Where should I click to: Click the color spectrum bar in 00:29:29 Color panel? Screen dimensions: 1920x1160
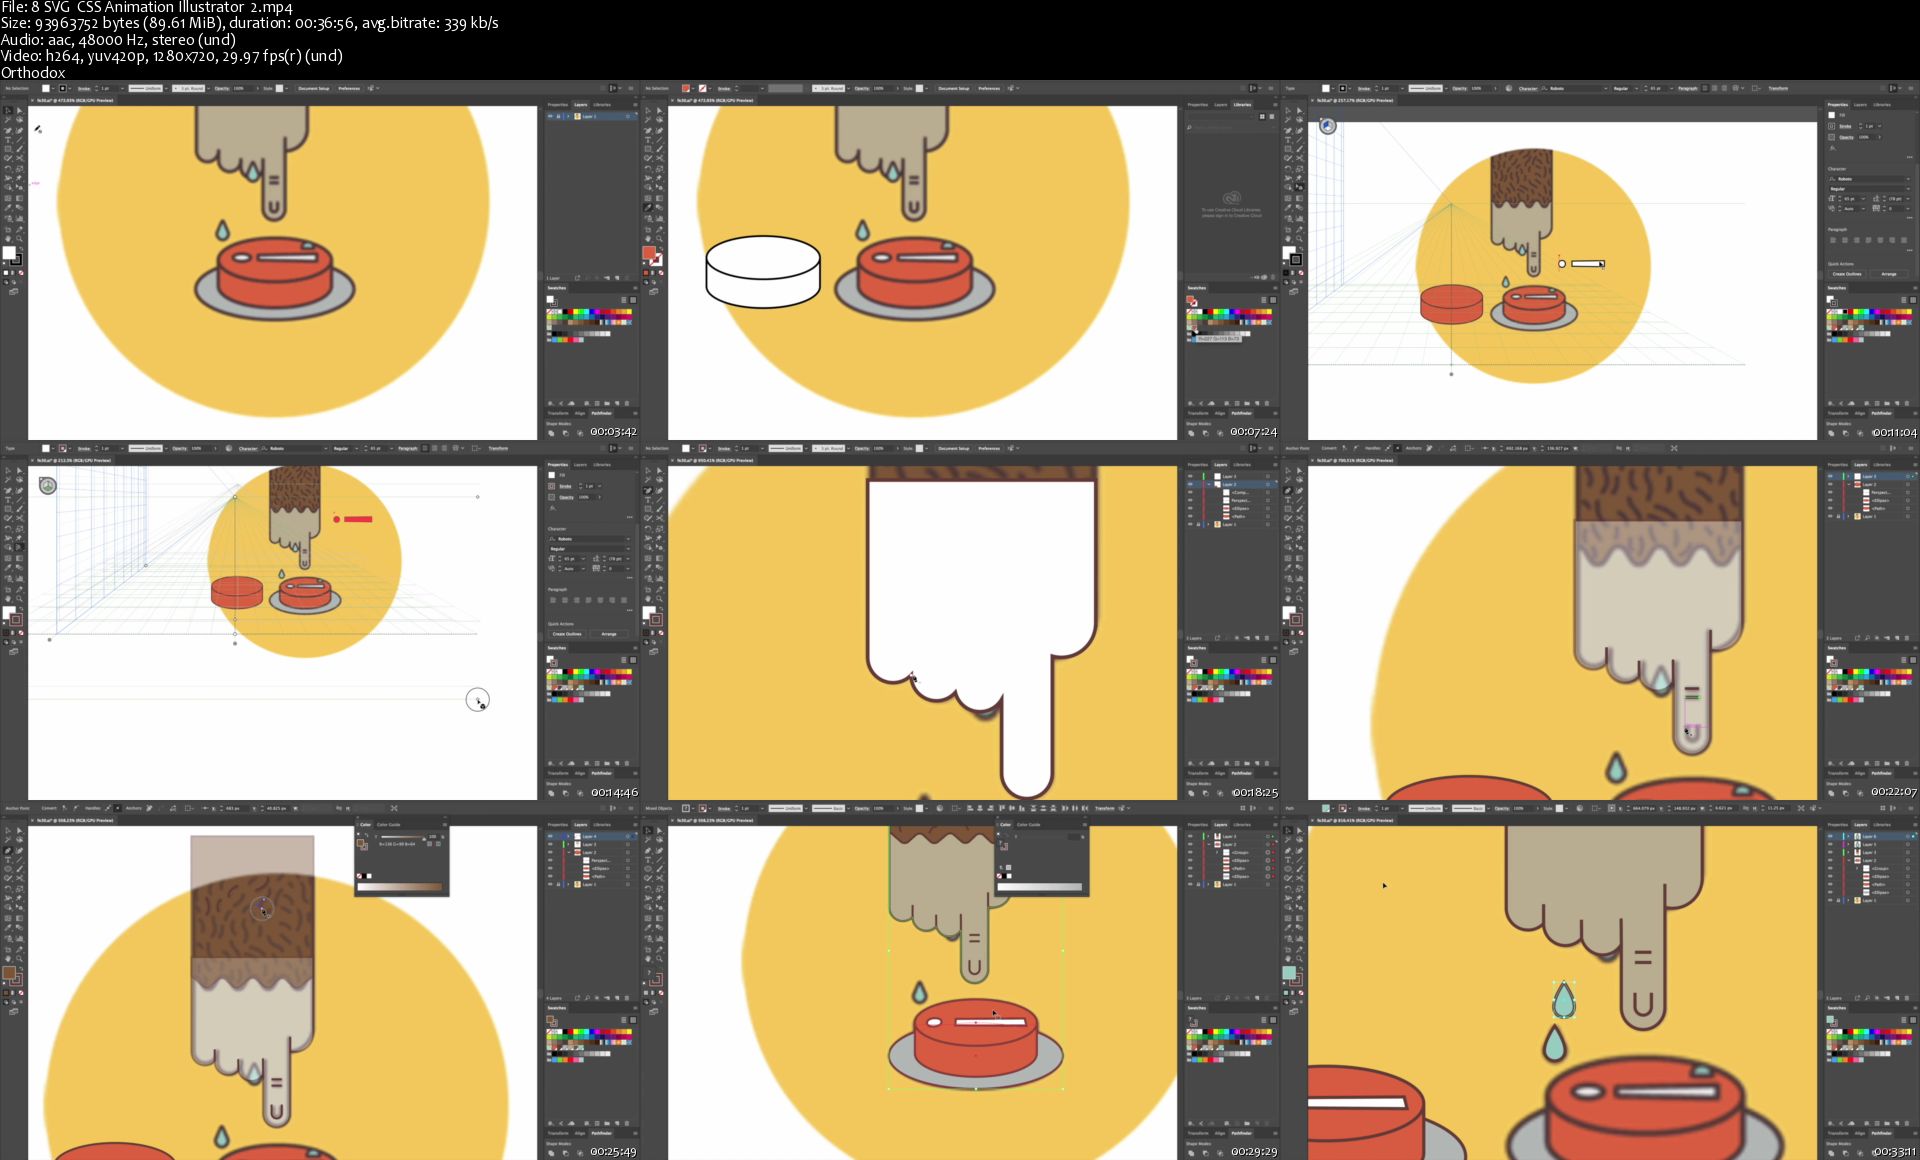1040,886
